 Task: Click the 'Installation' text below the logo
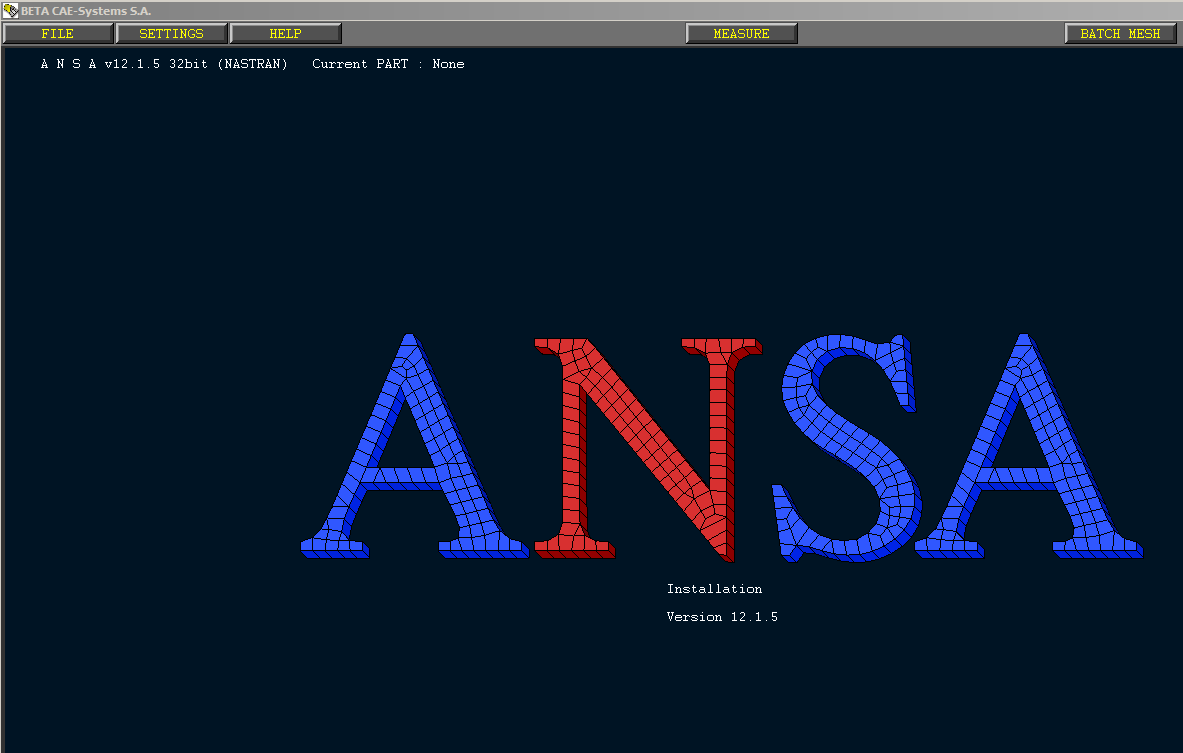coord(714,589)
